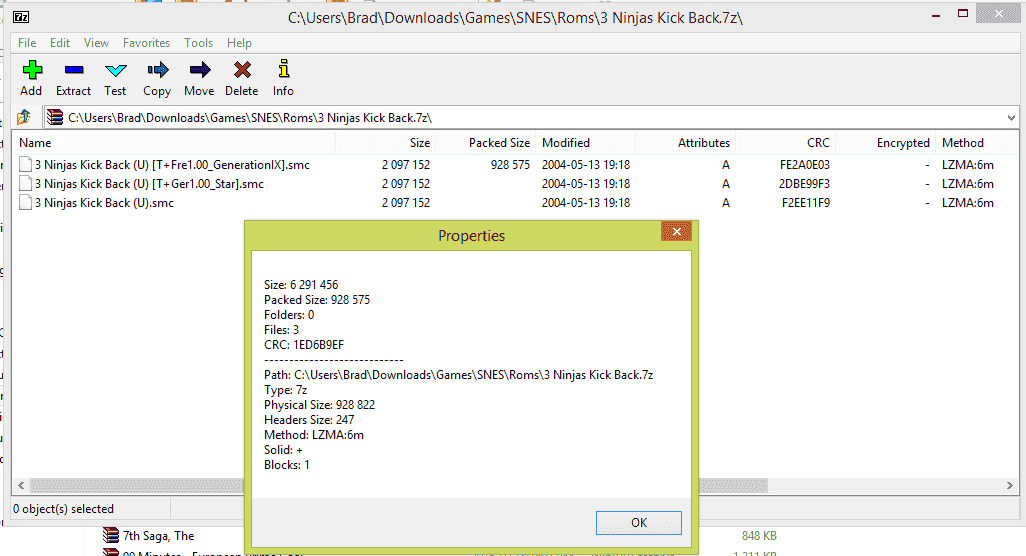The image size is (1026, 556).
Task: Click file icon of the T+Fre1.00 rom
Action: (x=26, y=164)
